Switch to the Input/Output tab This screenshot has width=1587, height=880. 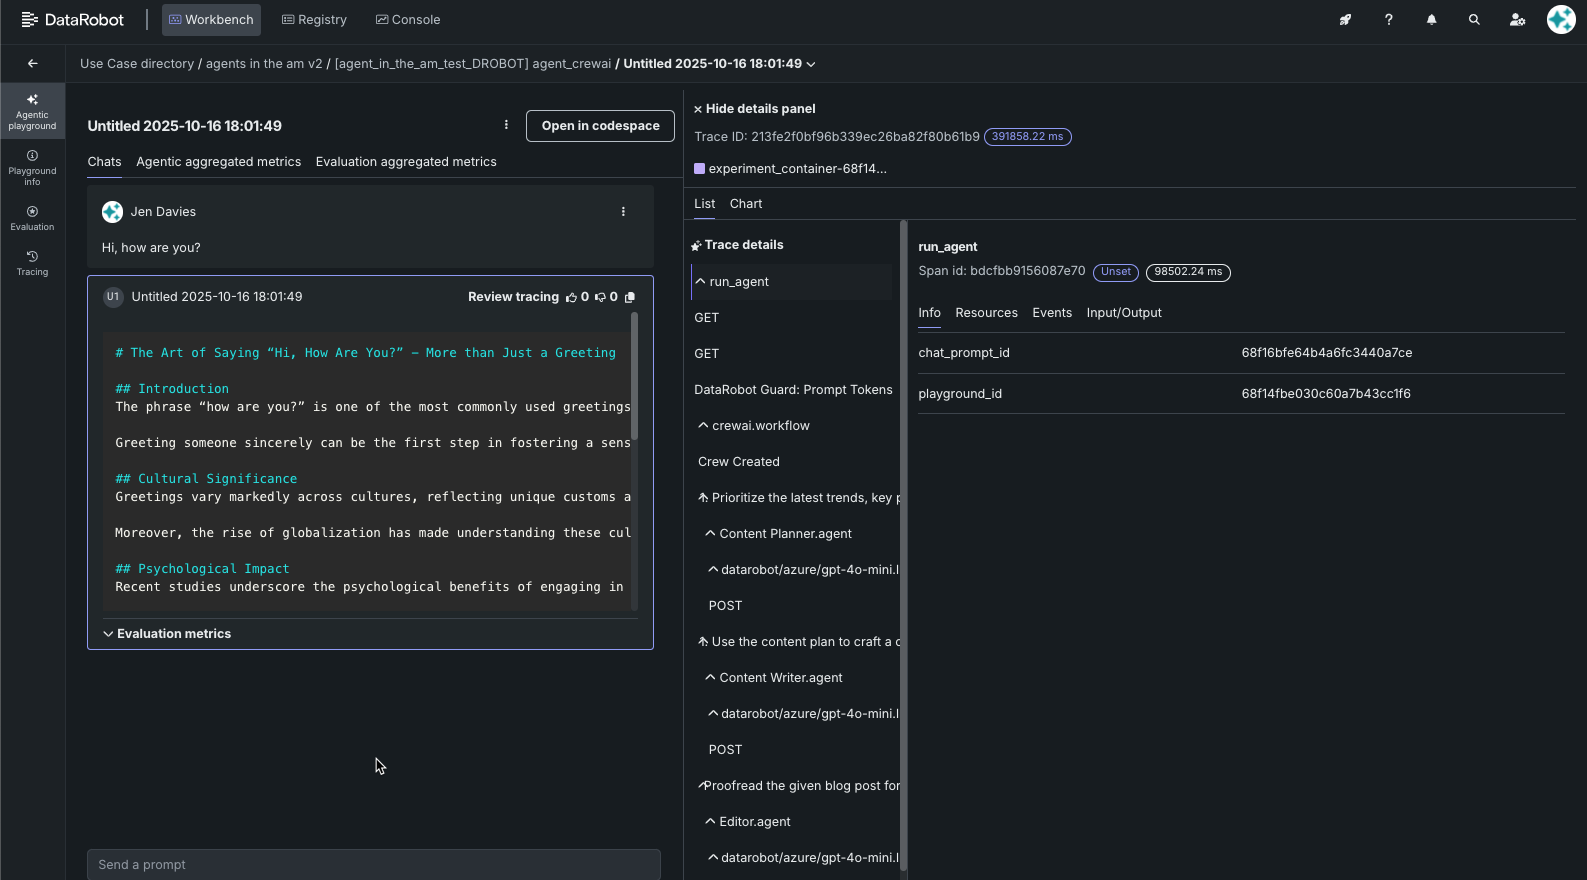coord(1124,313)
